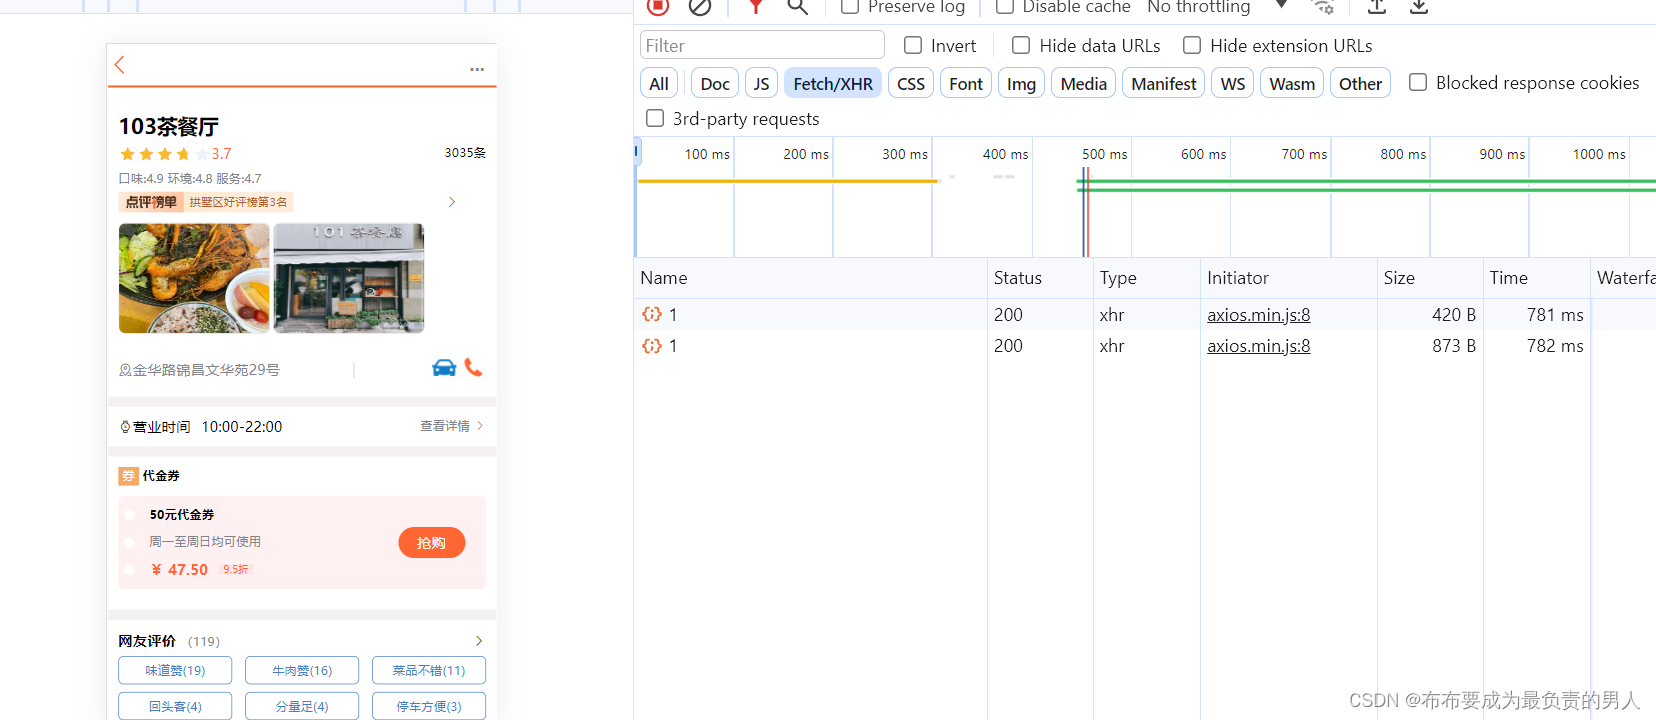Select the Wasm filter type

[x=1292, y=83]
